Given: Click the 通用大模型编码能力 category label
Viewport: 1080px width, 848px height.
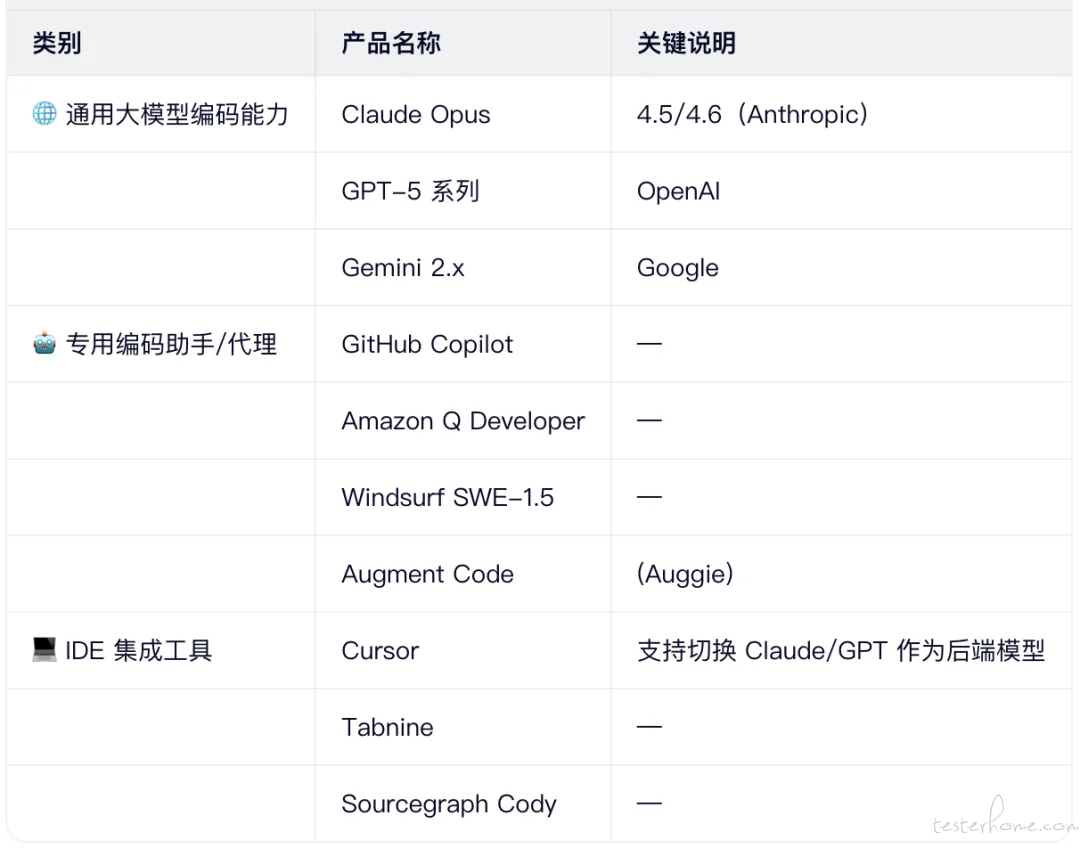Looking at the screenshot, I should 177,115.
